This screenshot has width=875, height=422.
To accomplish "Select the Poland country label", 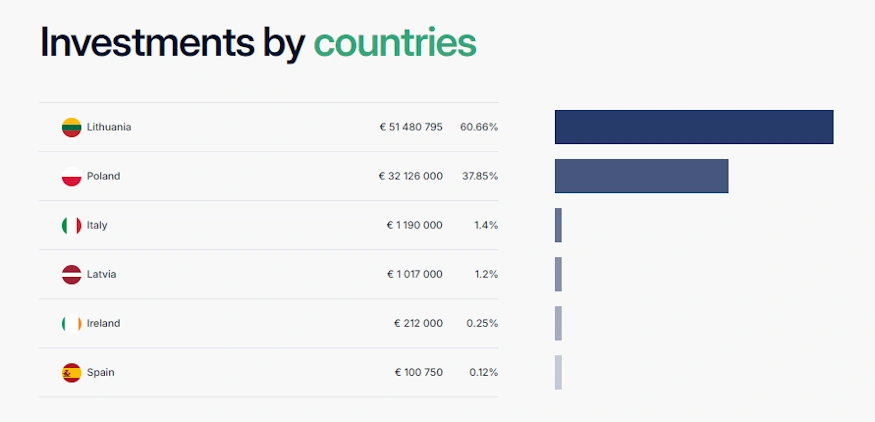I will [x=103, y=176].
